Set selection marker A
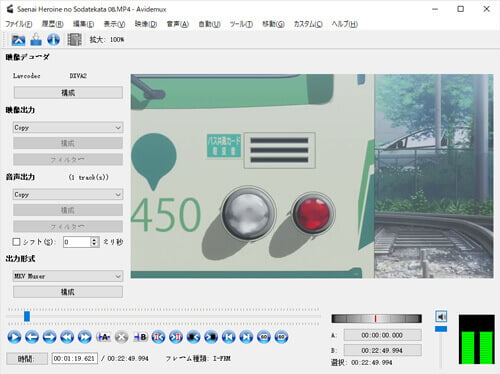Screen dimensions: 500x374 pos(103,337)
